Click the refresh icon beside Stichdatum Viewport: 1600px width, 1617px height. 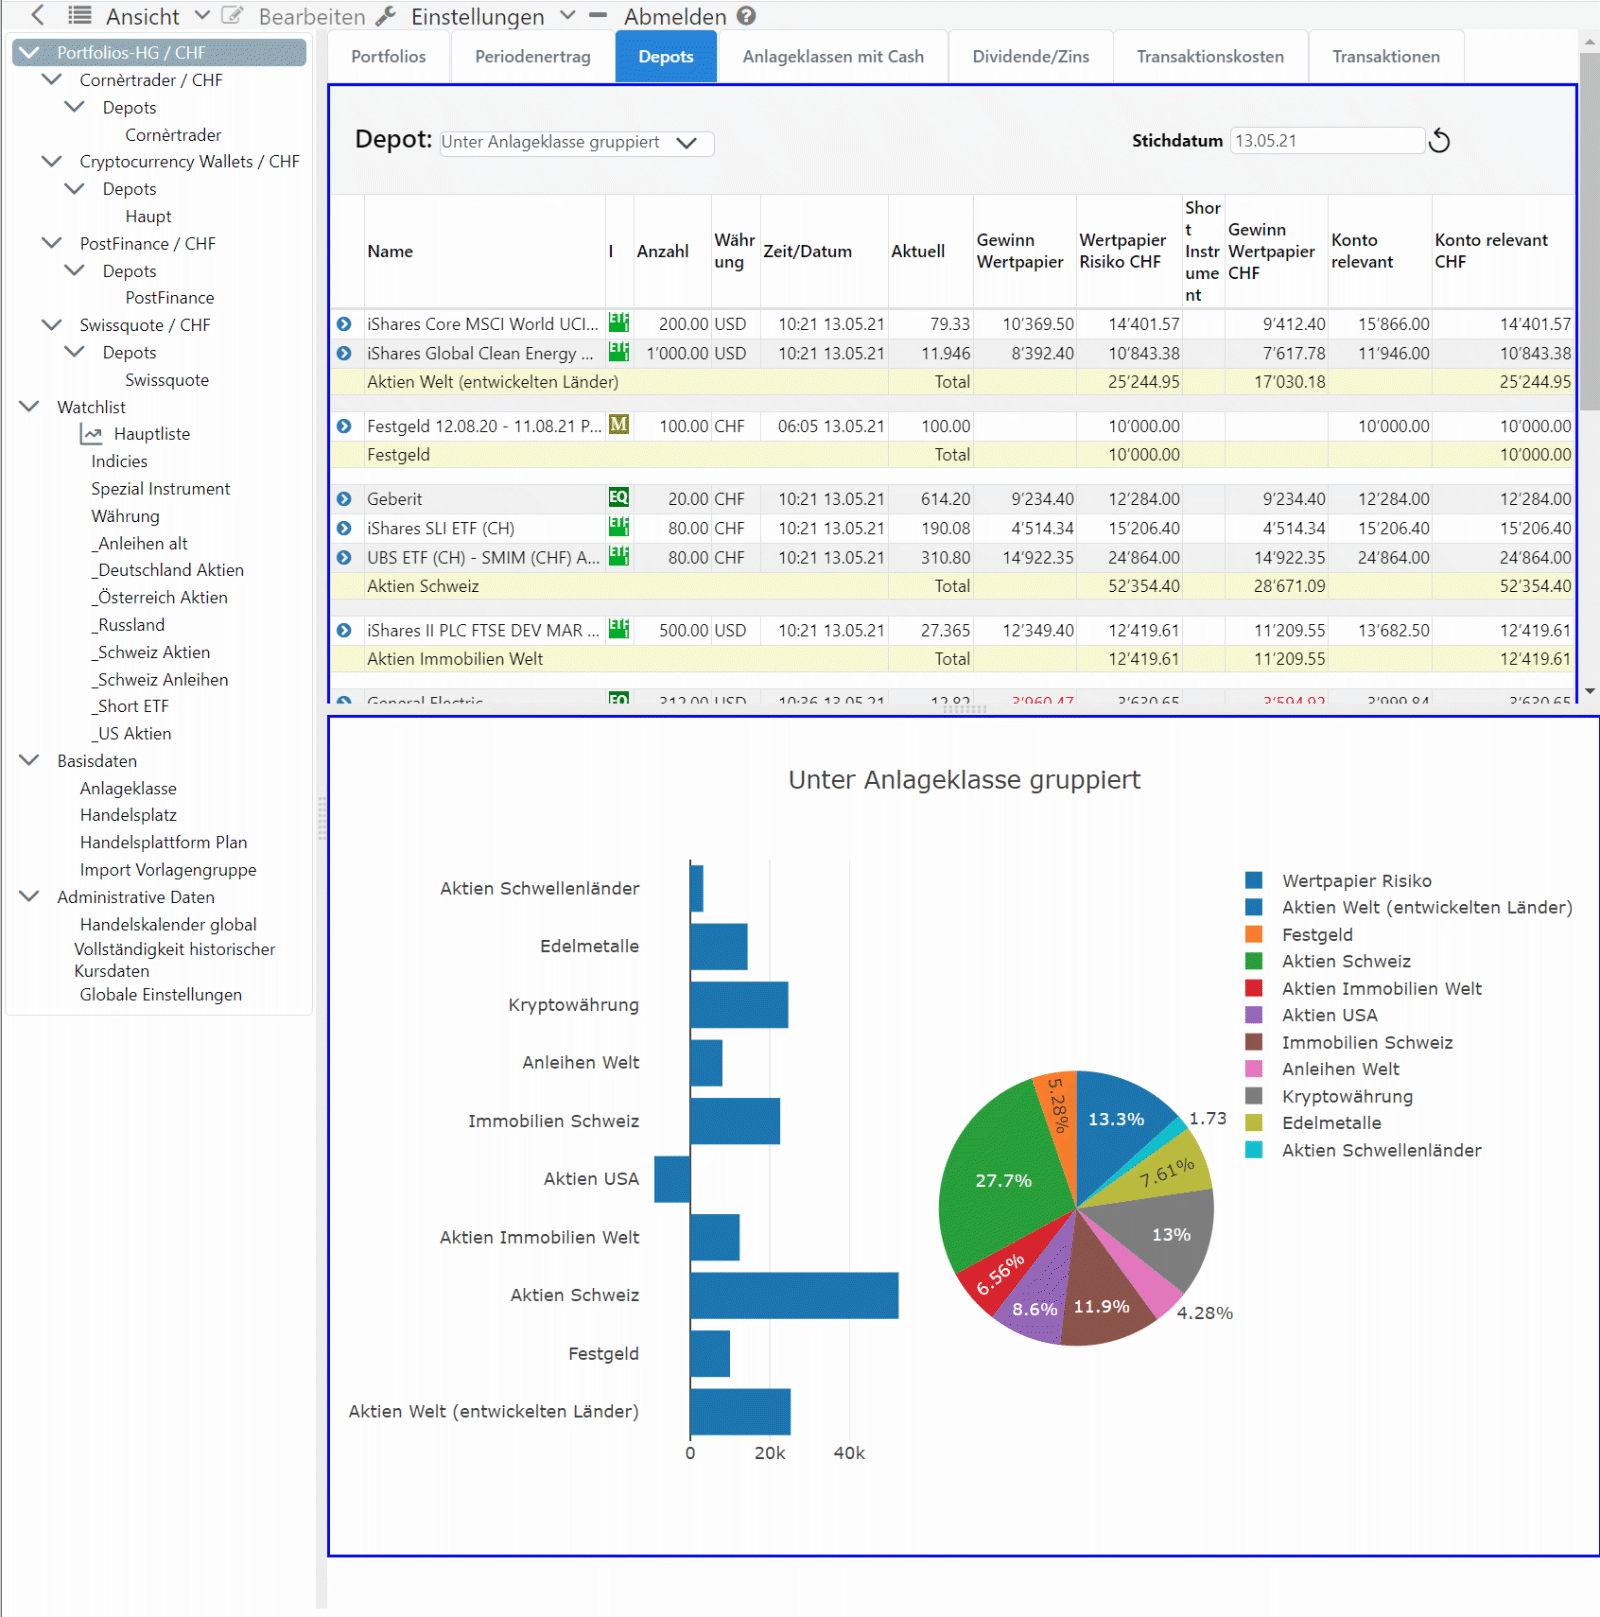(x=1439, y=141)
